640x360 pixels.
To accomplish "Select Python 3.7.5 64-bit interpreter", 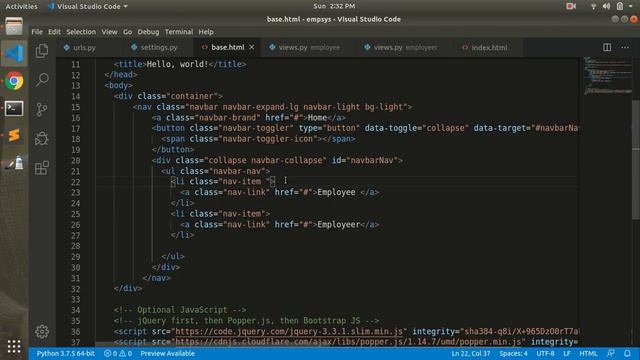I will coord(65,353).
